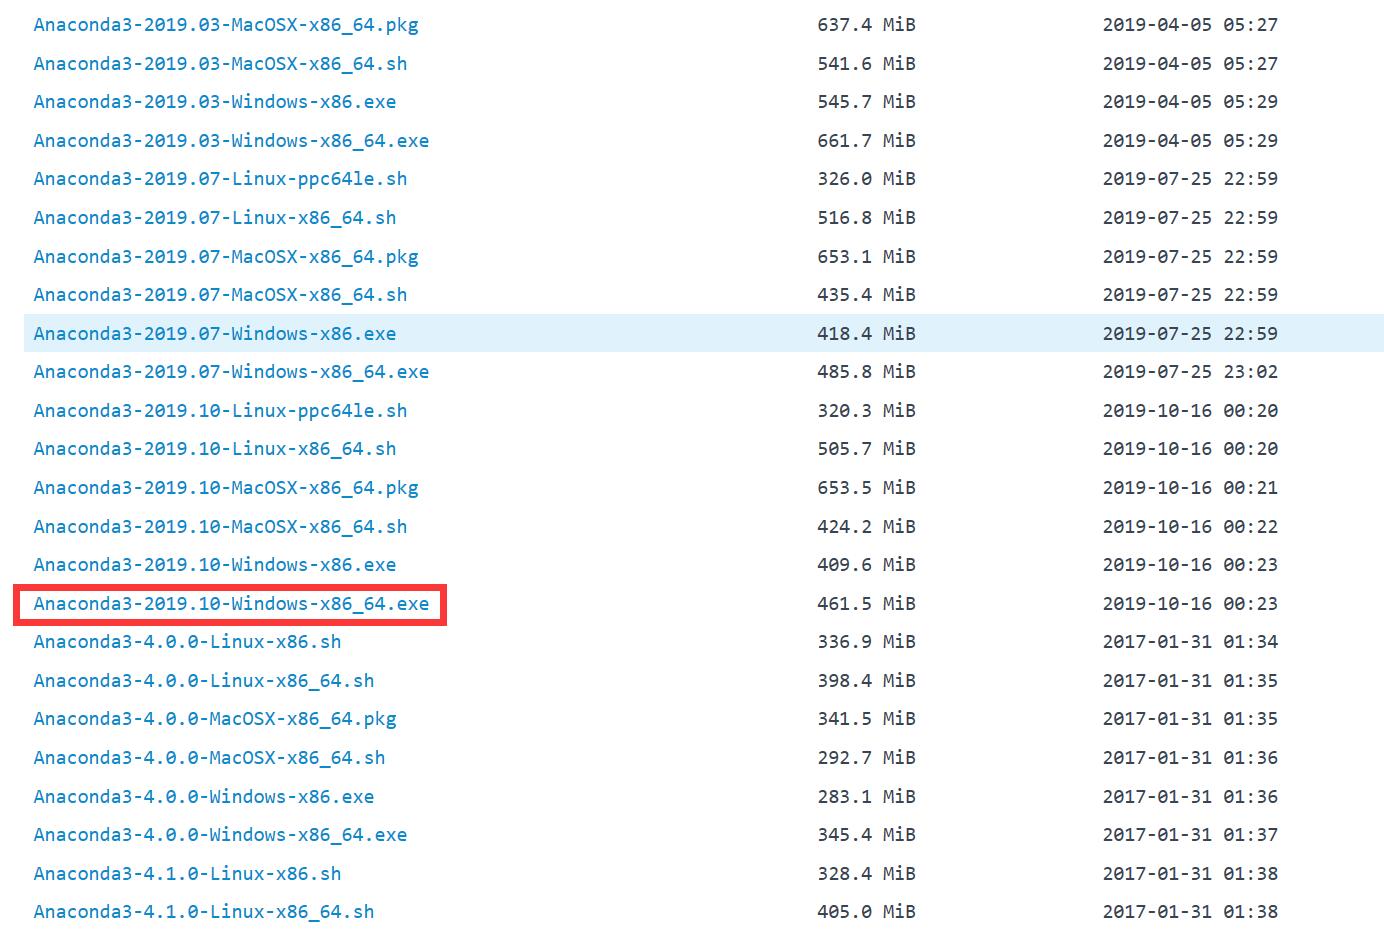Click the Anaconda3-2019.10-Linux-x86_64.sh link
Screen dimensions: 1384x935
215,448
